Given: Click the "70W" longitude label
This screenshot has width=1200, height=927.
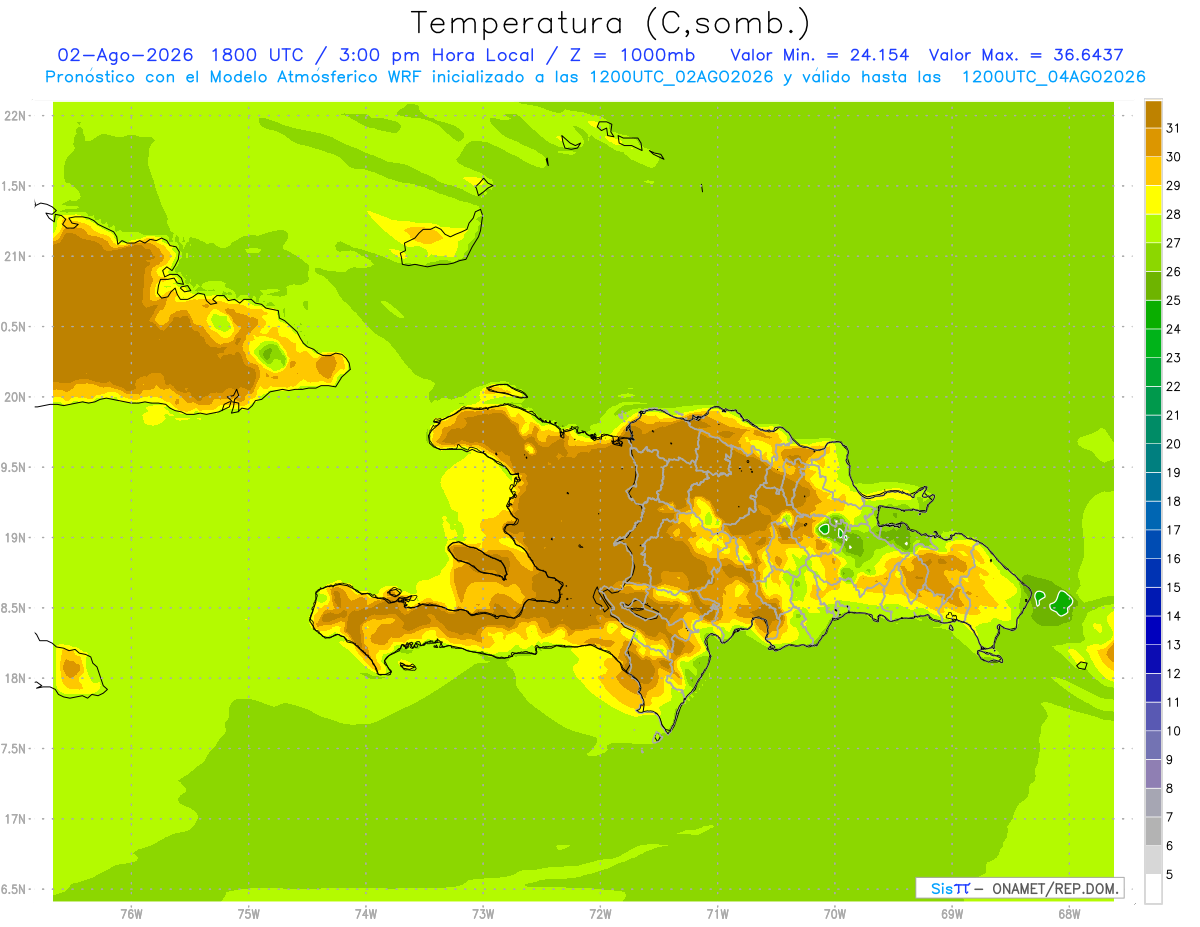Looking at the screenshot, I should click(x=835, y=915).
